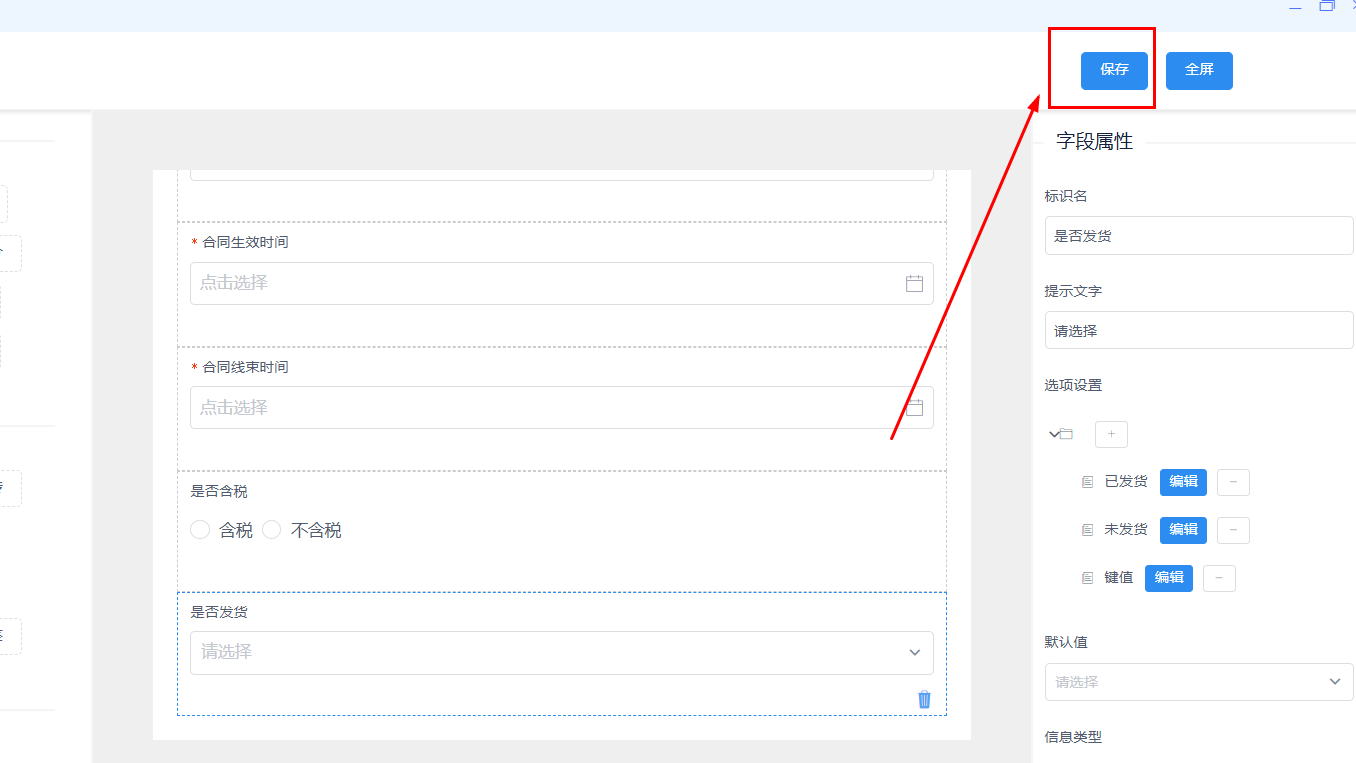The height and width of the screenshot is (763, 1356).
Task: Add a new option with the plus button
Action: [1111, 434]
